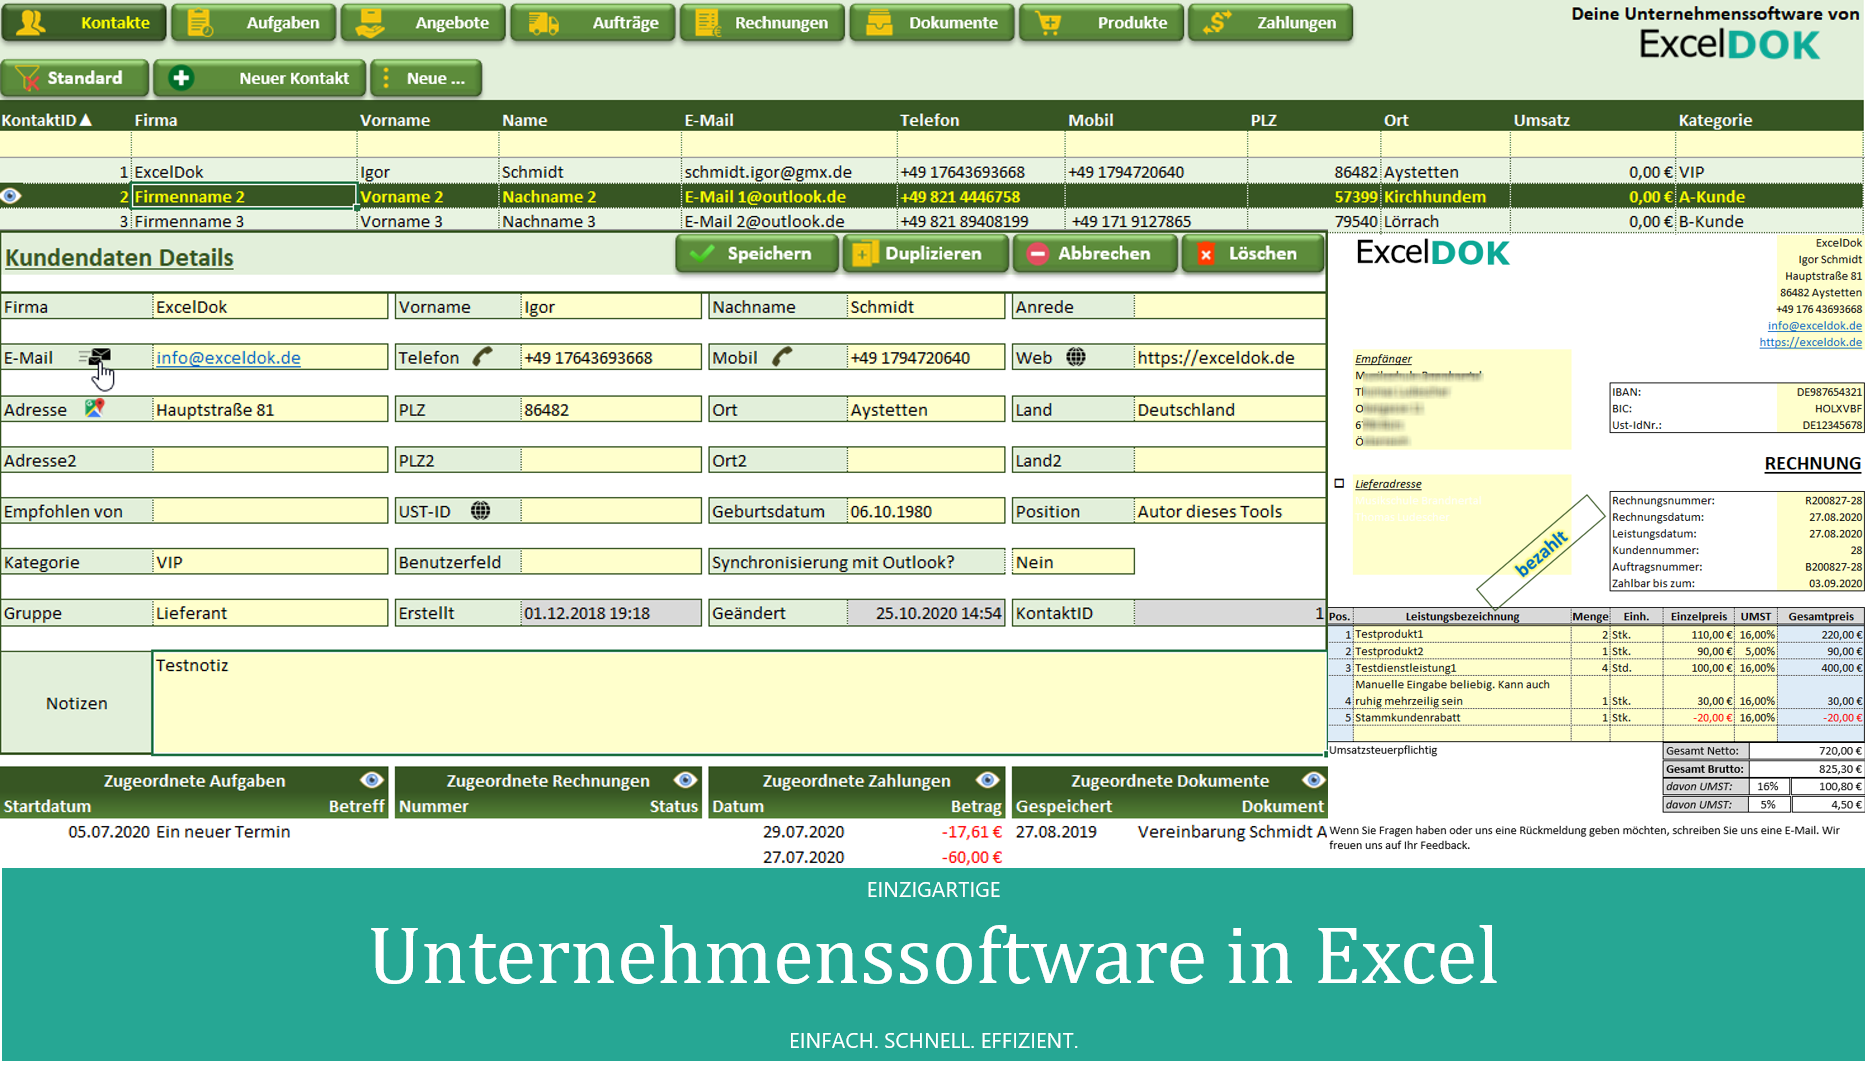Toggle view of Zugeordnete Aufgaben eye

[372, 780]
